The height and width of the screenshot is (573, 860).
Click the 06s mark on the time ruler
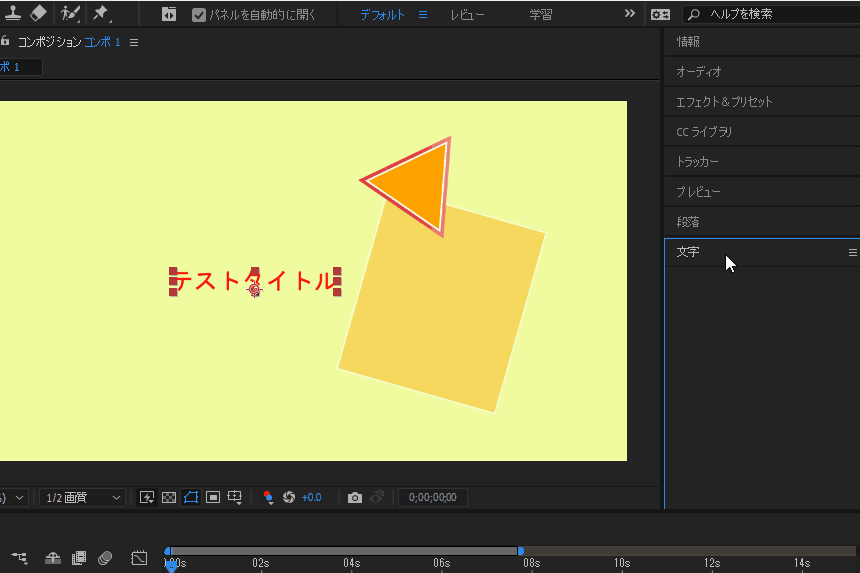tap(442, 563)
